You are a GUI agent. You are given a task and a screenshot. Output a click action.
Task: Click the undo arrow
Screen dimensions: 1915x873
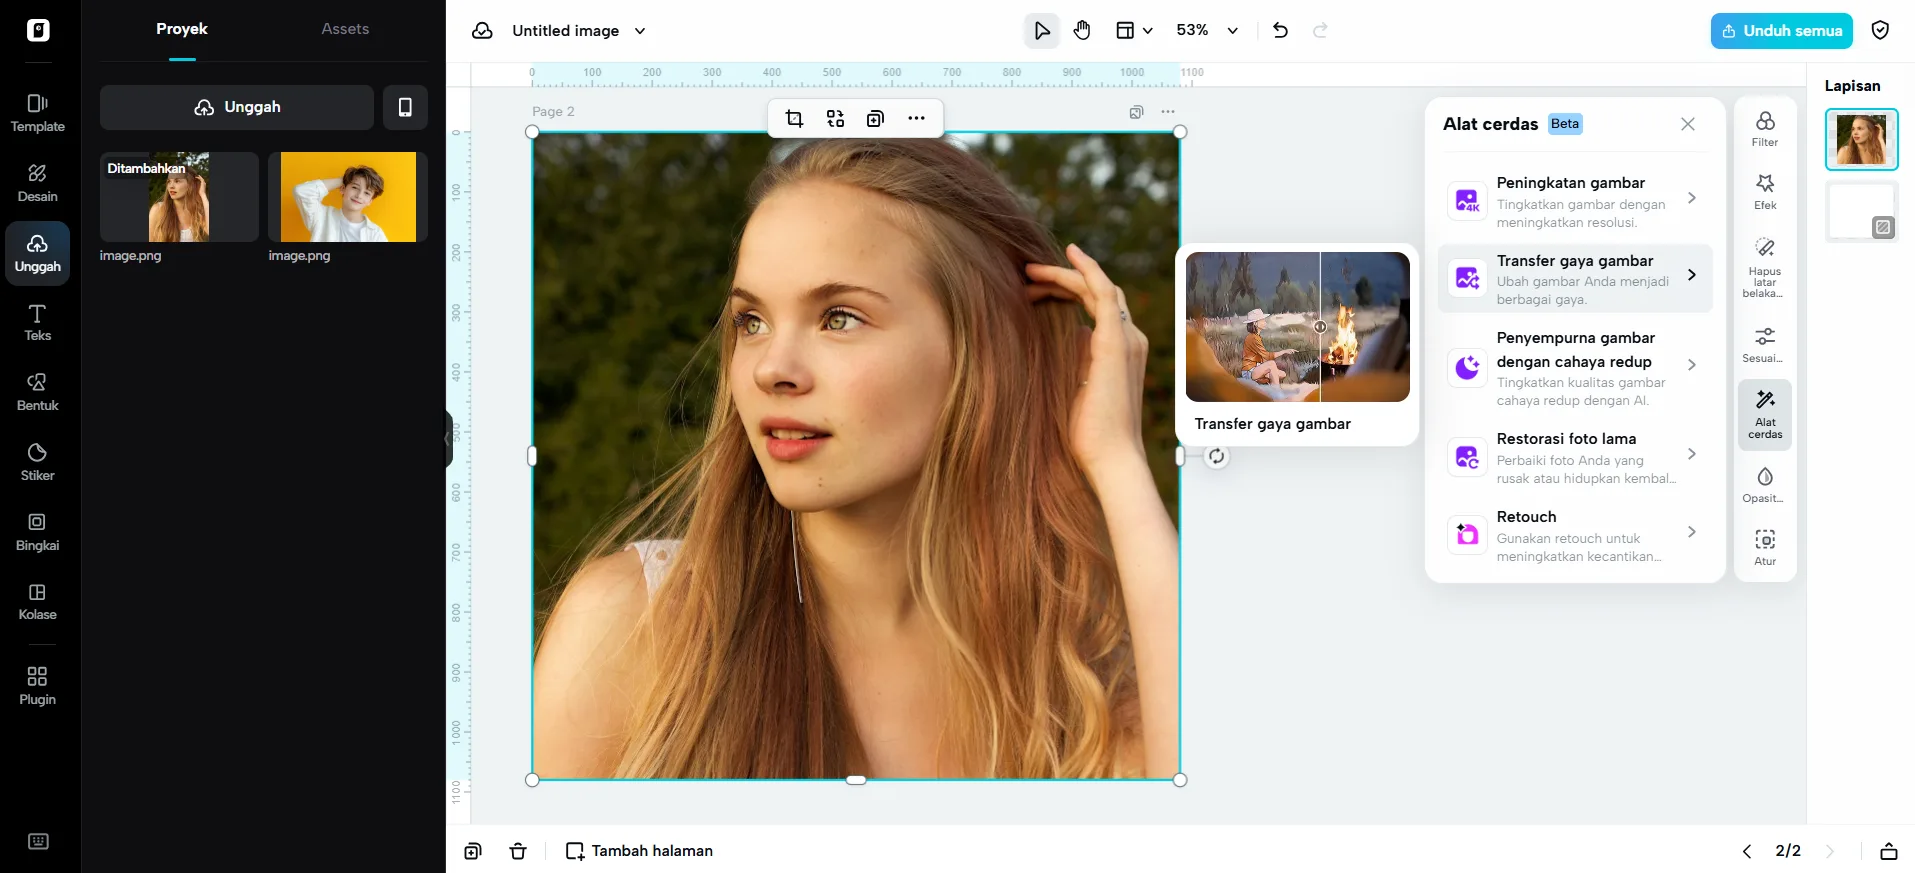[1280, 31]
